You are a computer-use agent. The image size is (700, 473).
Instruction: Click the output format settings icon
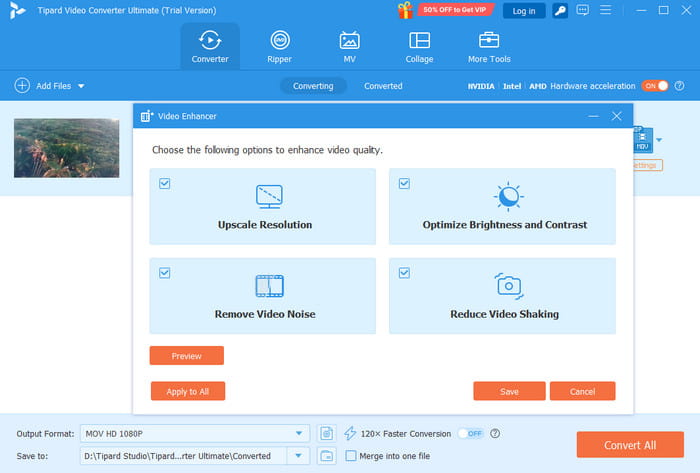[x=326, y=433]
